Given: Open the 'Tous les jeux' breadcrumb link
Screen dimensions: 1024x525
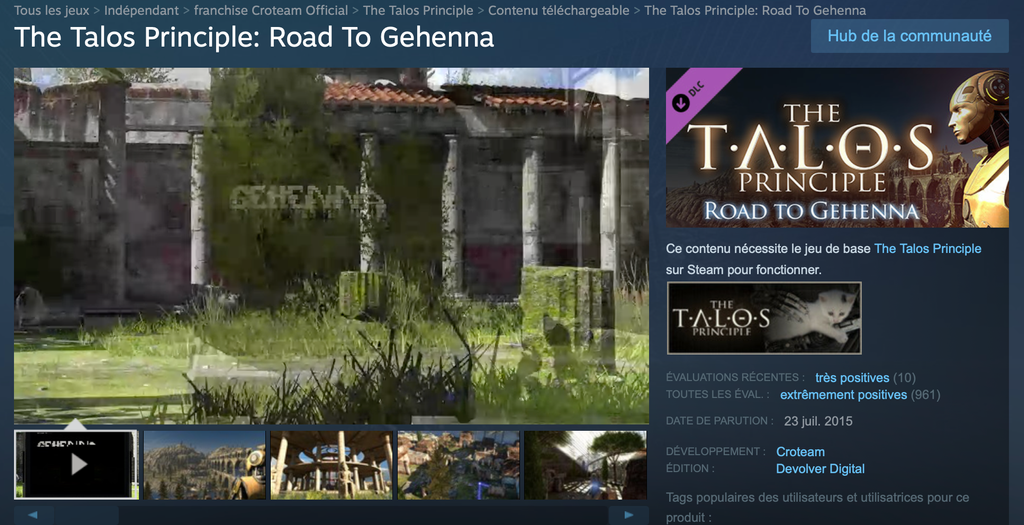Looking at the screenshot, I should (x=52, y=10).
